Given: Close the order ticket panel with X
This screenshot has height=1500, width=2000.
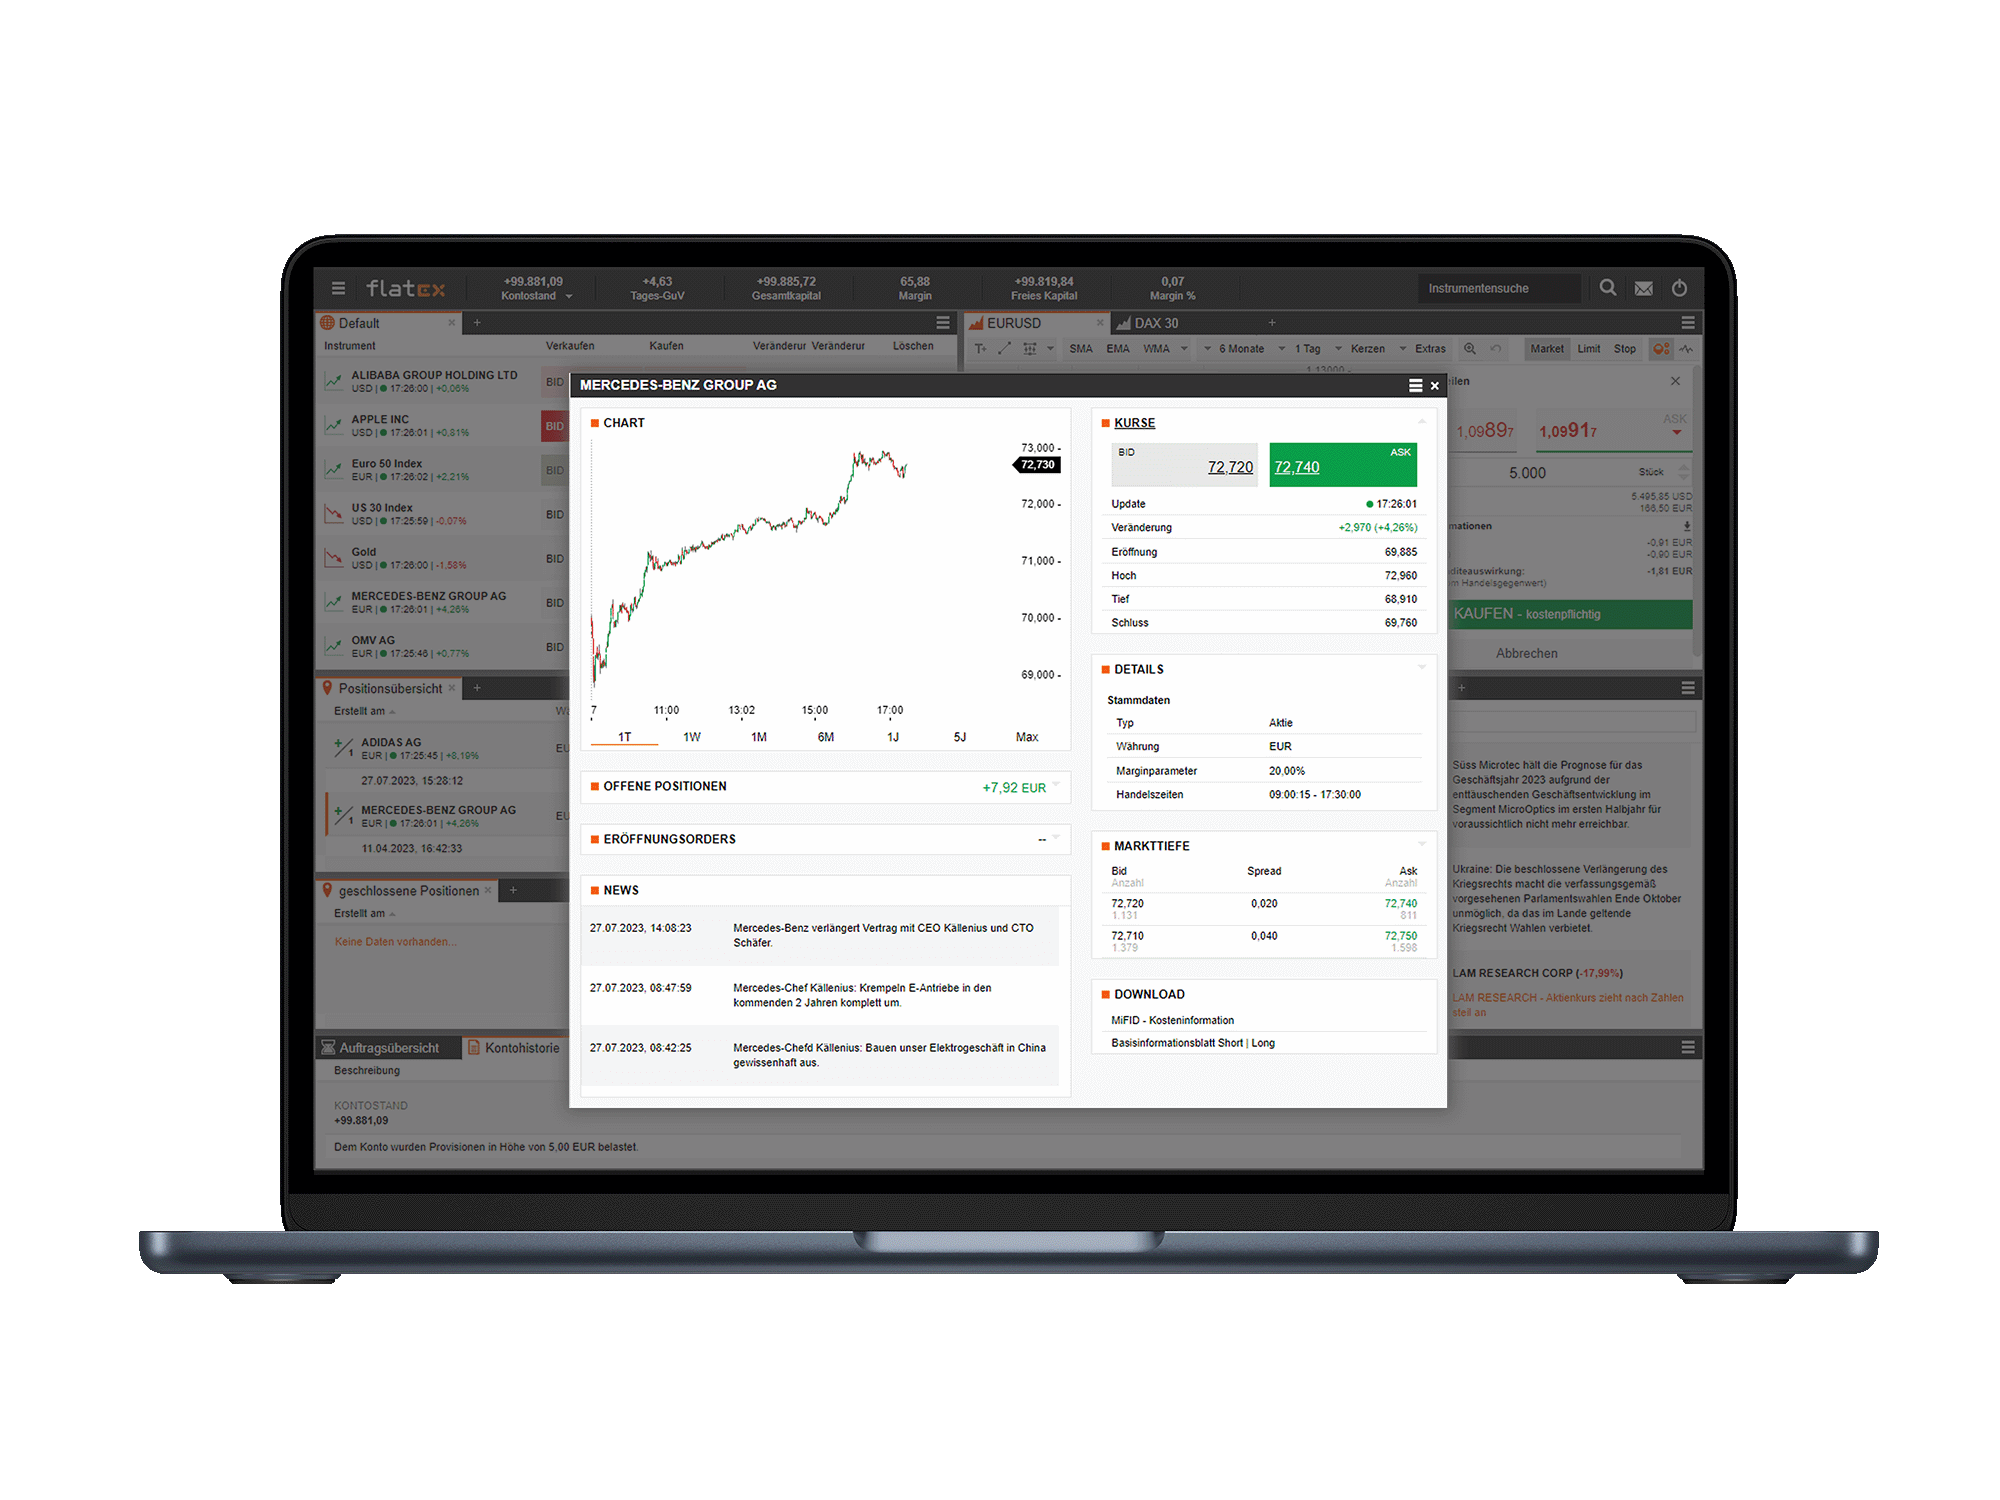Looking at the screenshot, I should (1676, 381).
